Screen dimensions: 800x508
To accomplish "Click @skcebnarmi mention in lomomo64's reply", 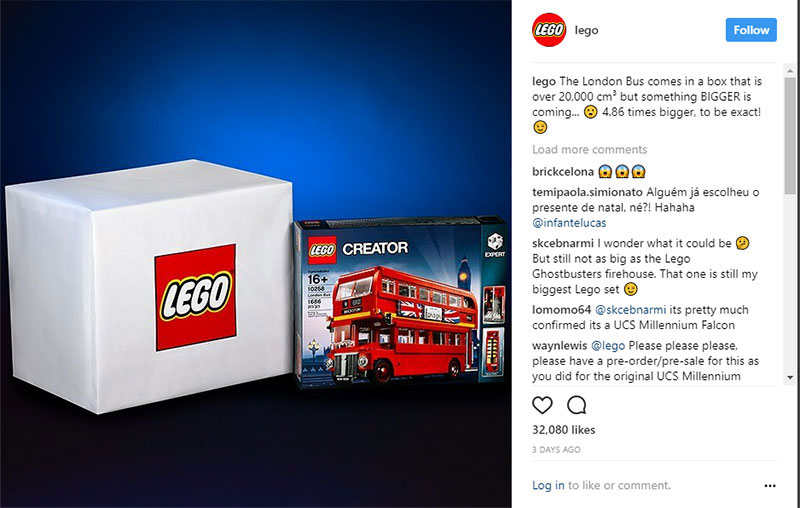I will tap(631, 310).
